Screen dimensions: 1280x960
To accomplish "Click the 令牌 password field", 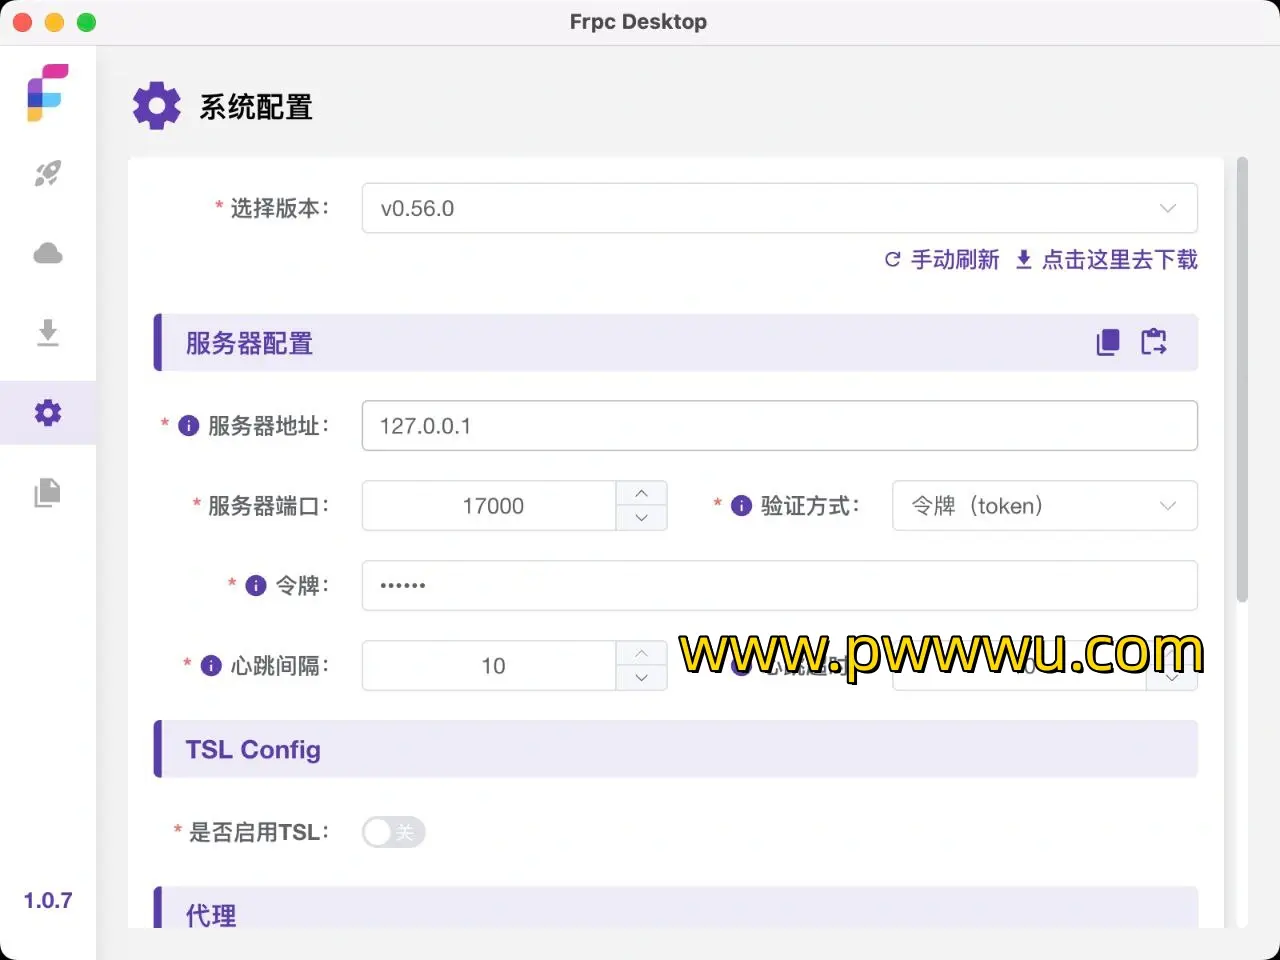I will pos(779,586).
